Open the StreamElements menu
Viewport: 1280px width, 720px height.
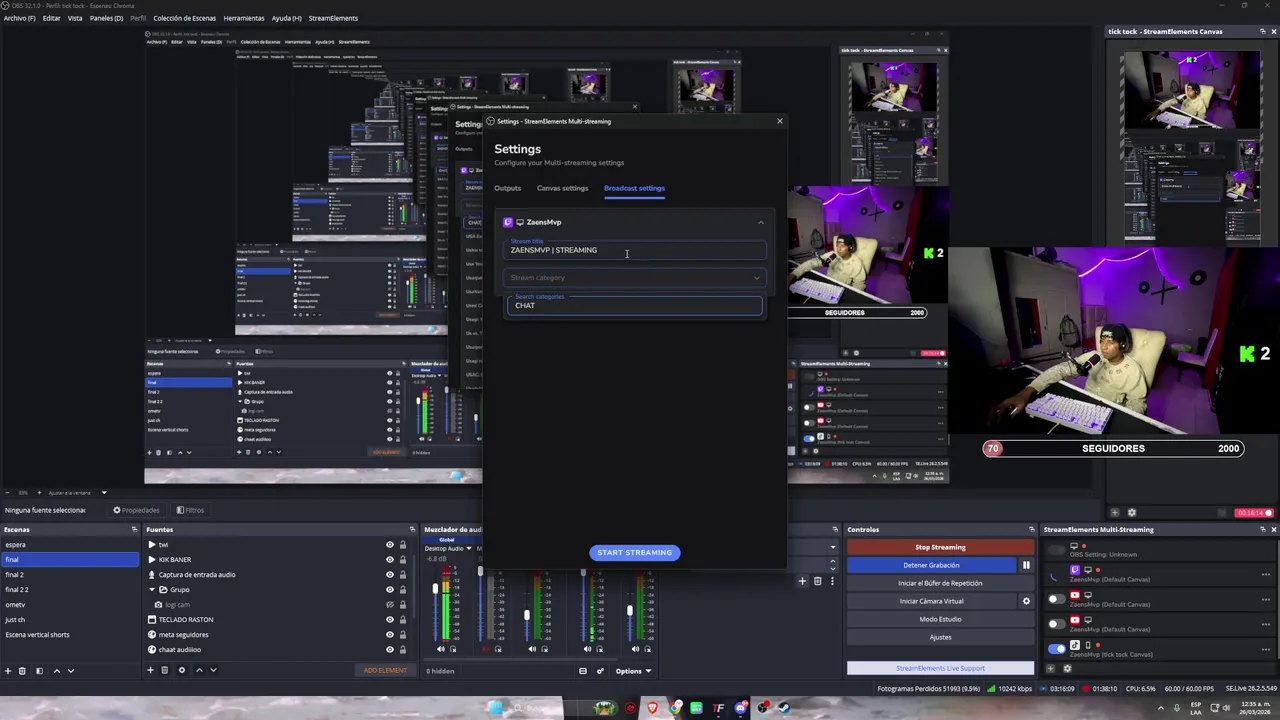333,18
